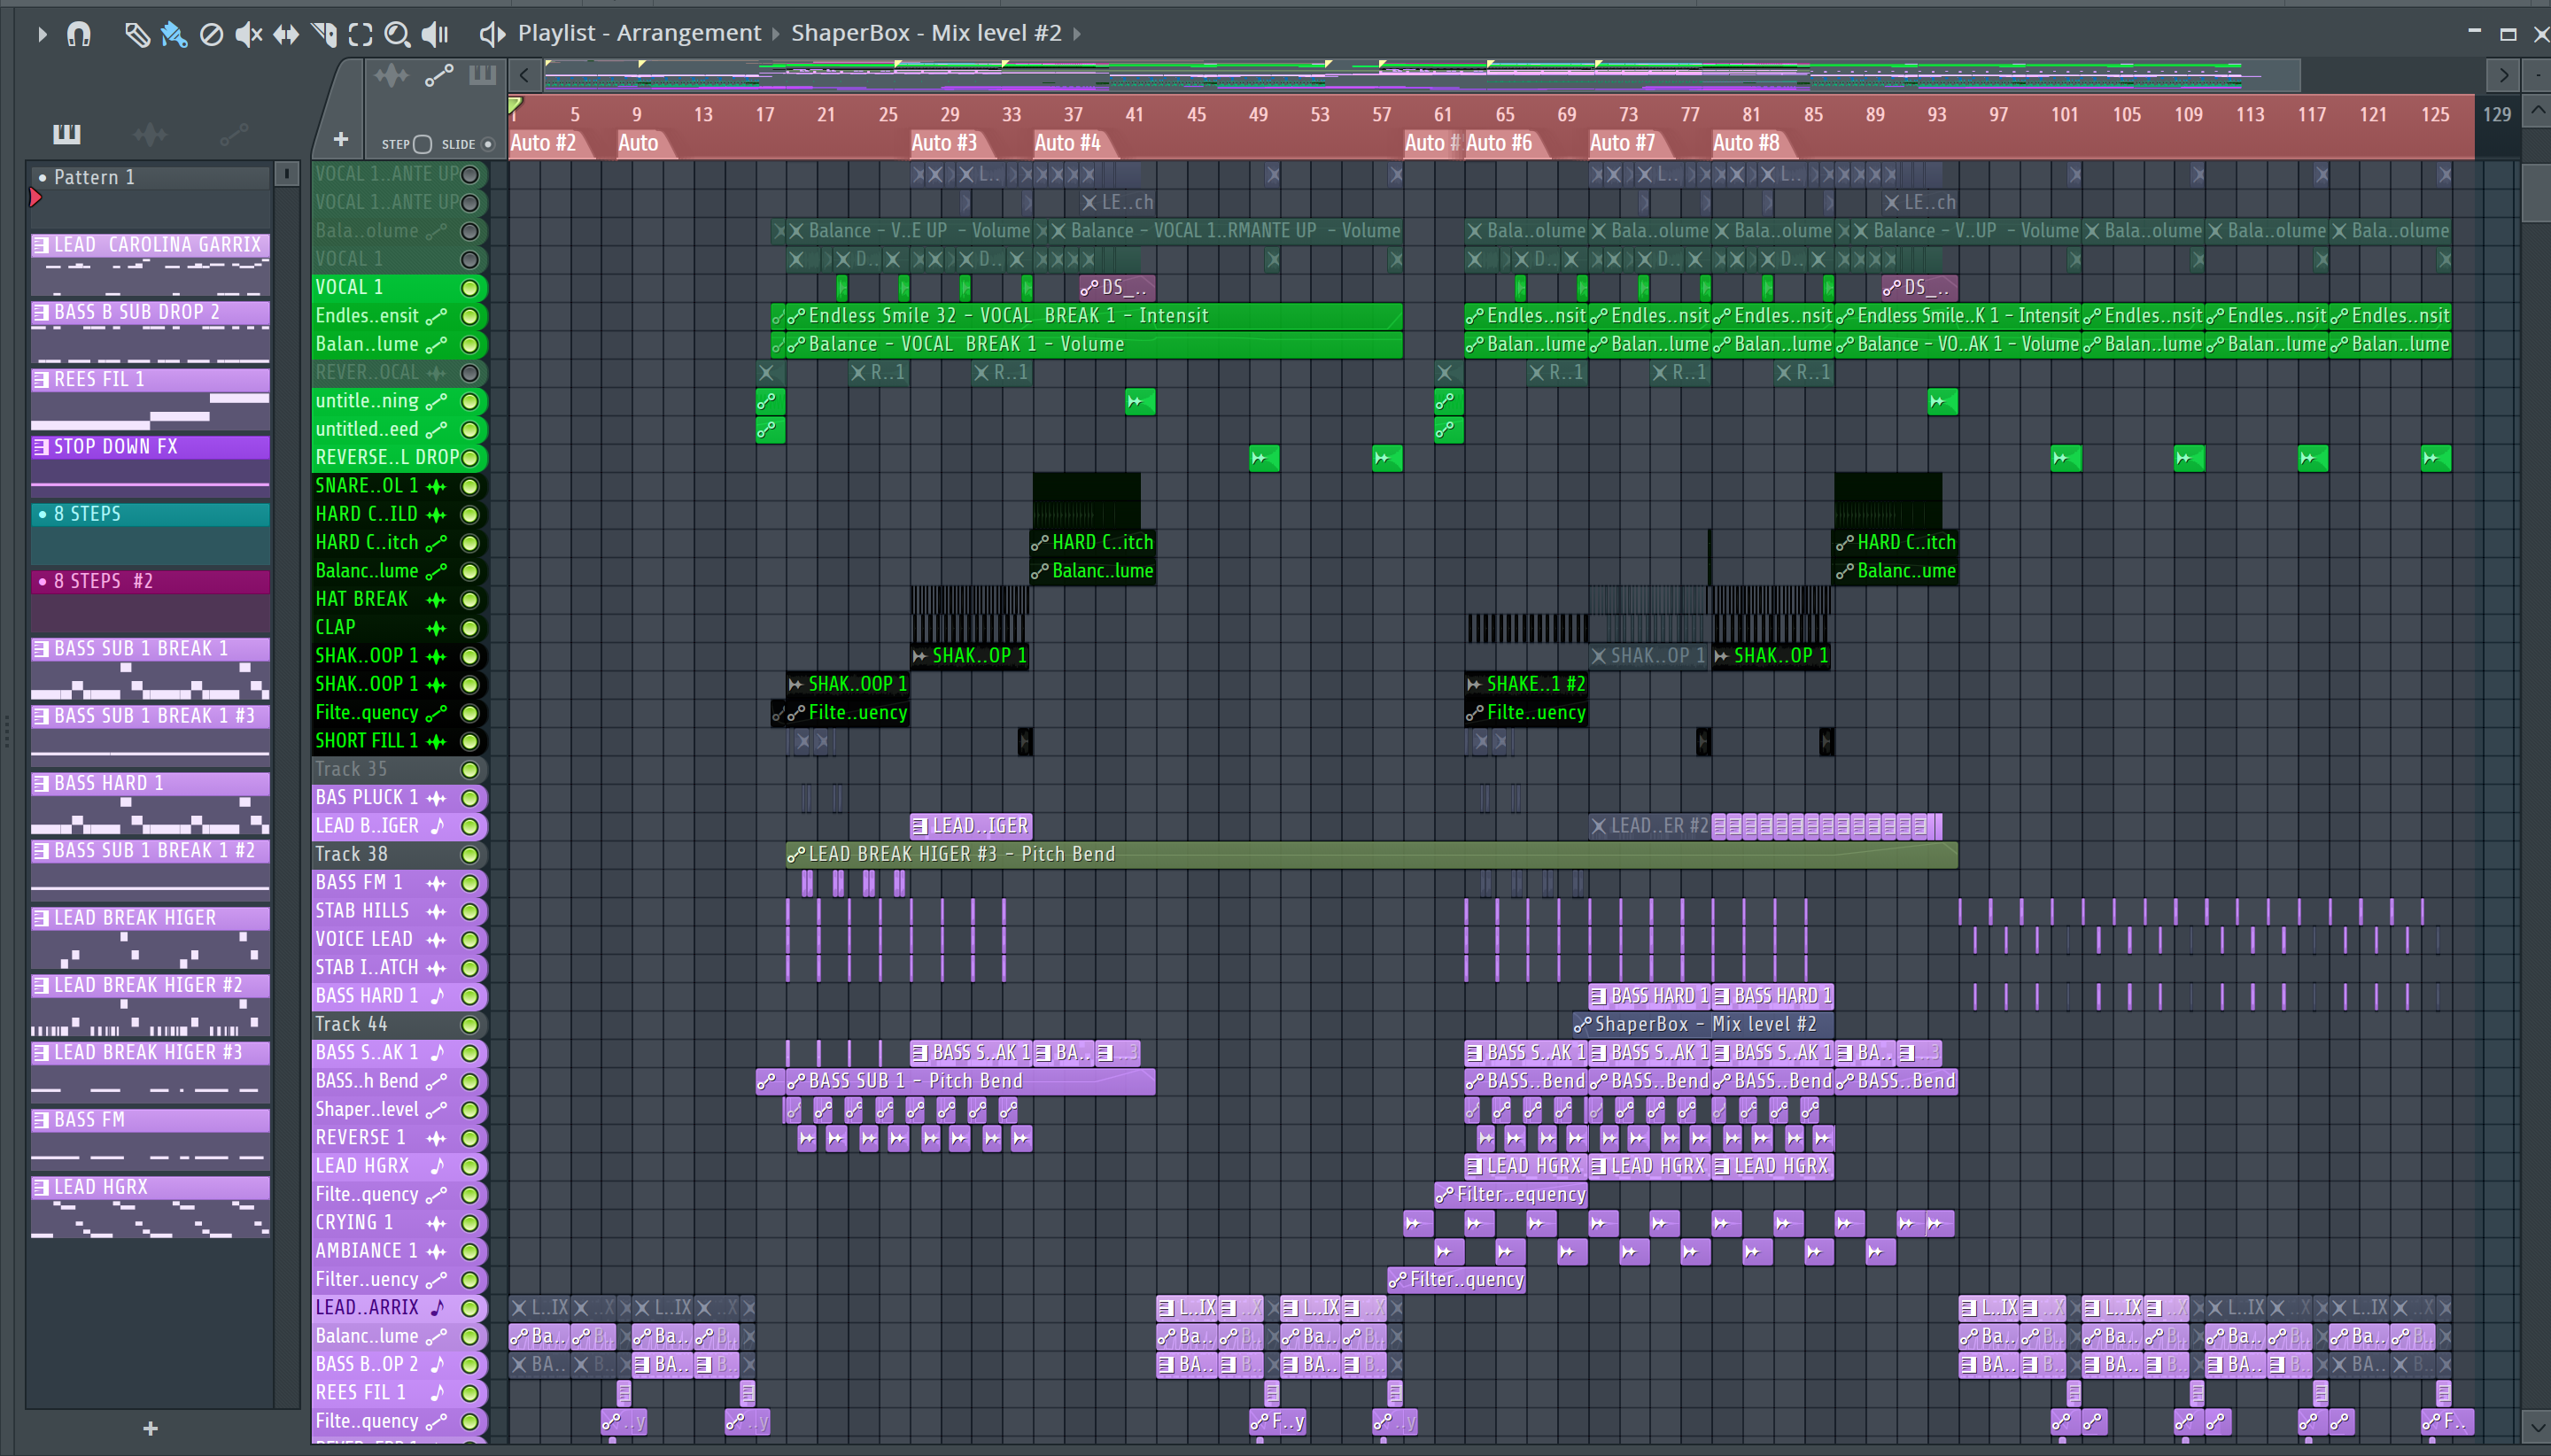This screenshot has width=2551, height=1456.
Task: Mute the CRYING 1 track
Action: (x=469, y=1223)
